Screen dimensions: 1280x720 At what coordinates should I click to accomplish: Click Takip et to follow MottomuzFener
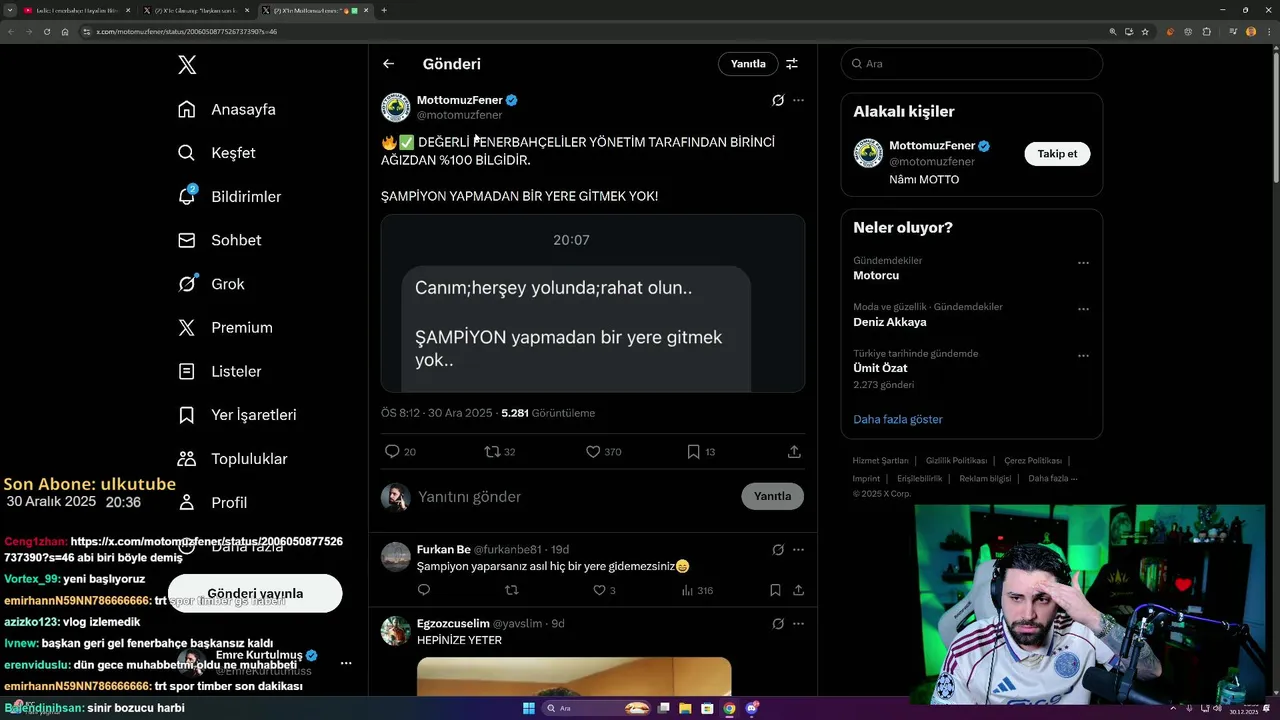[1057, 154]
